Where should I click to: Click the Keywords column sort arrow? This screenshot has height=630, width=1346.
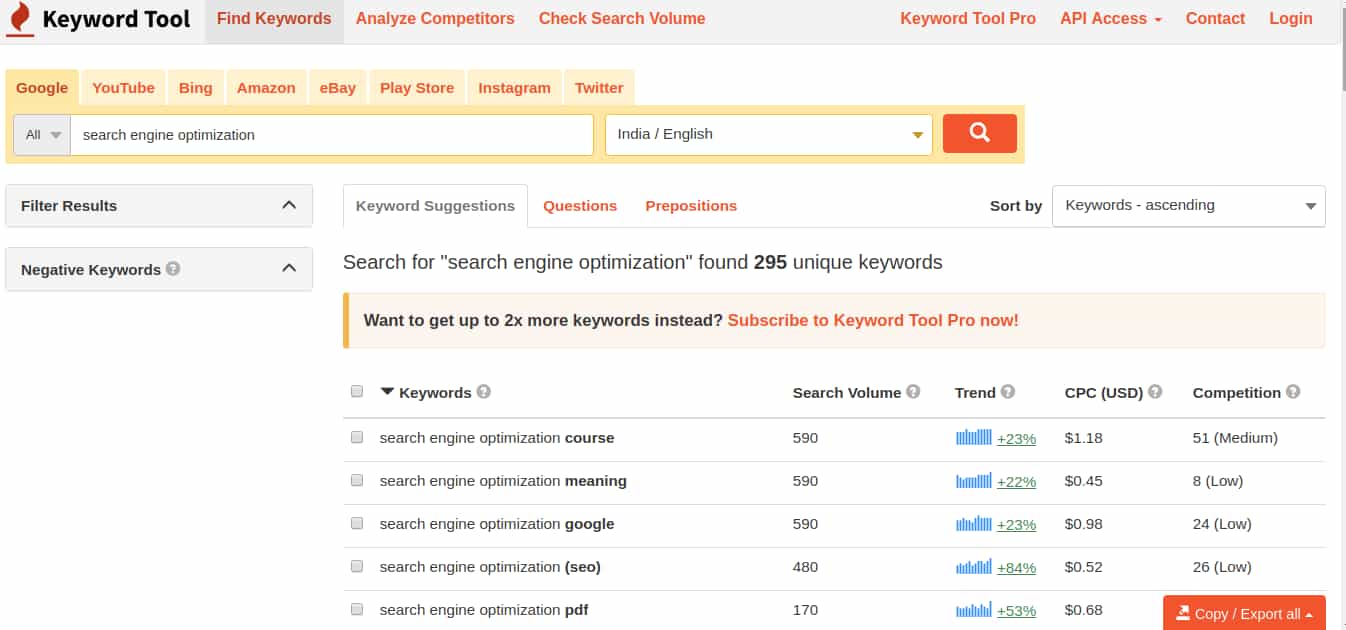(x=387, y=392)
